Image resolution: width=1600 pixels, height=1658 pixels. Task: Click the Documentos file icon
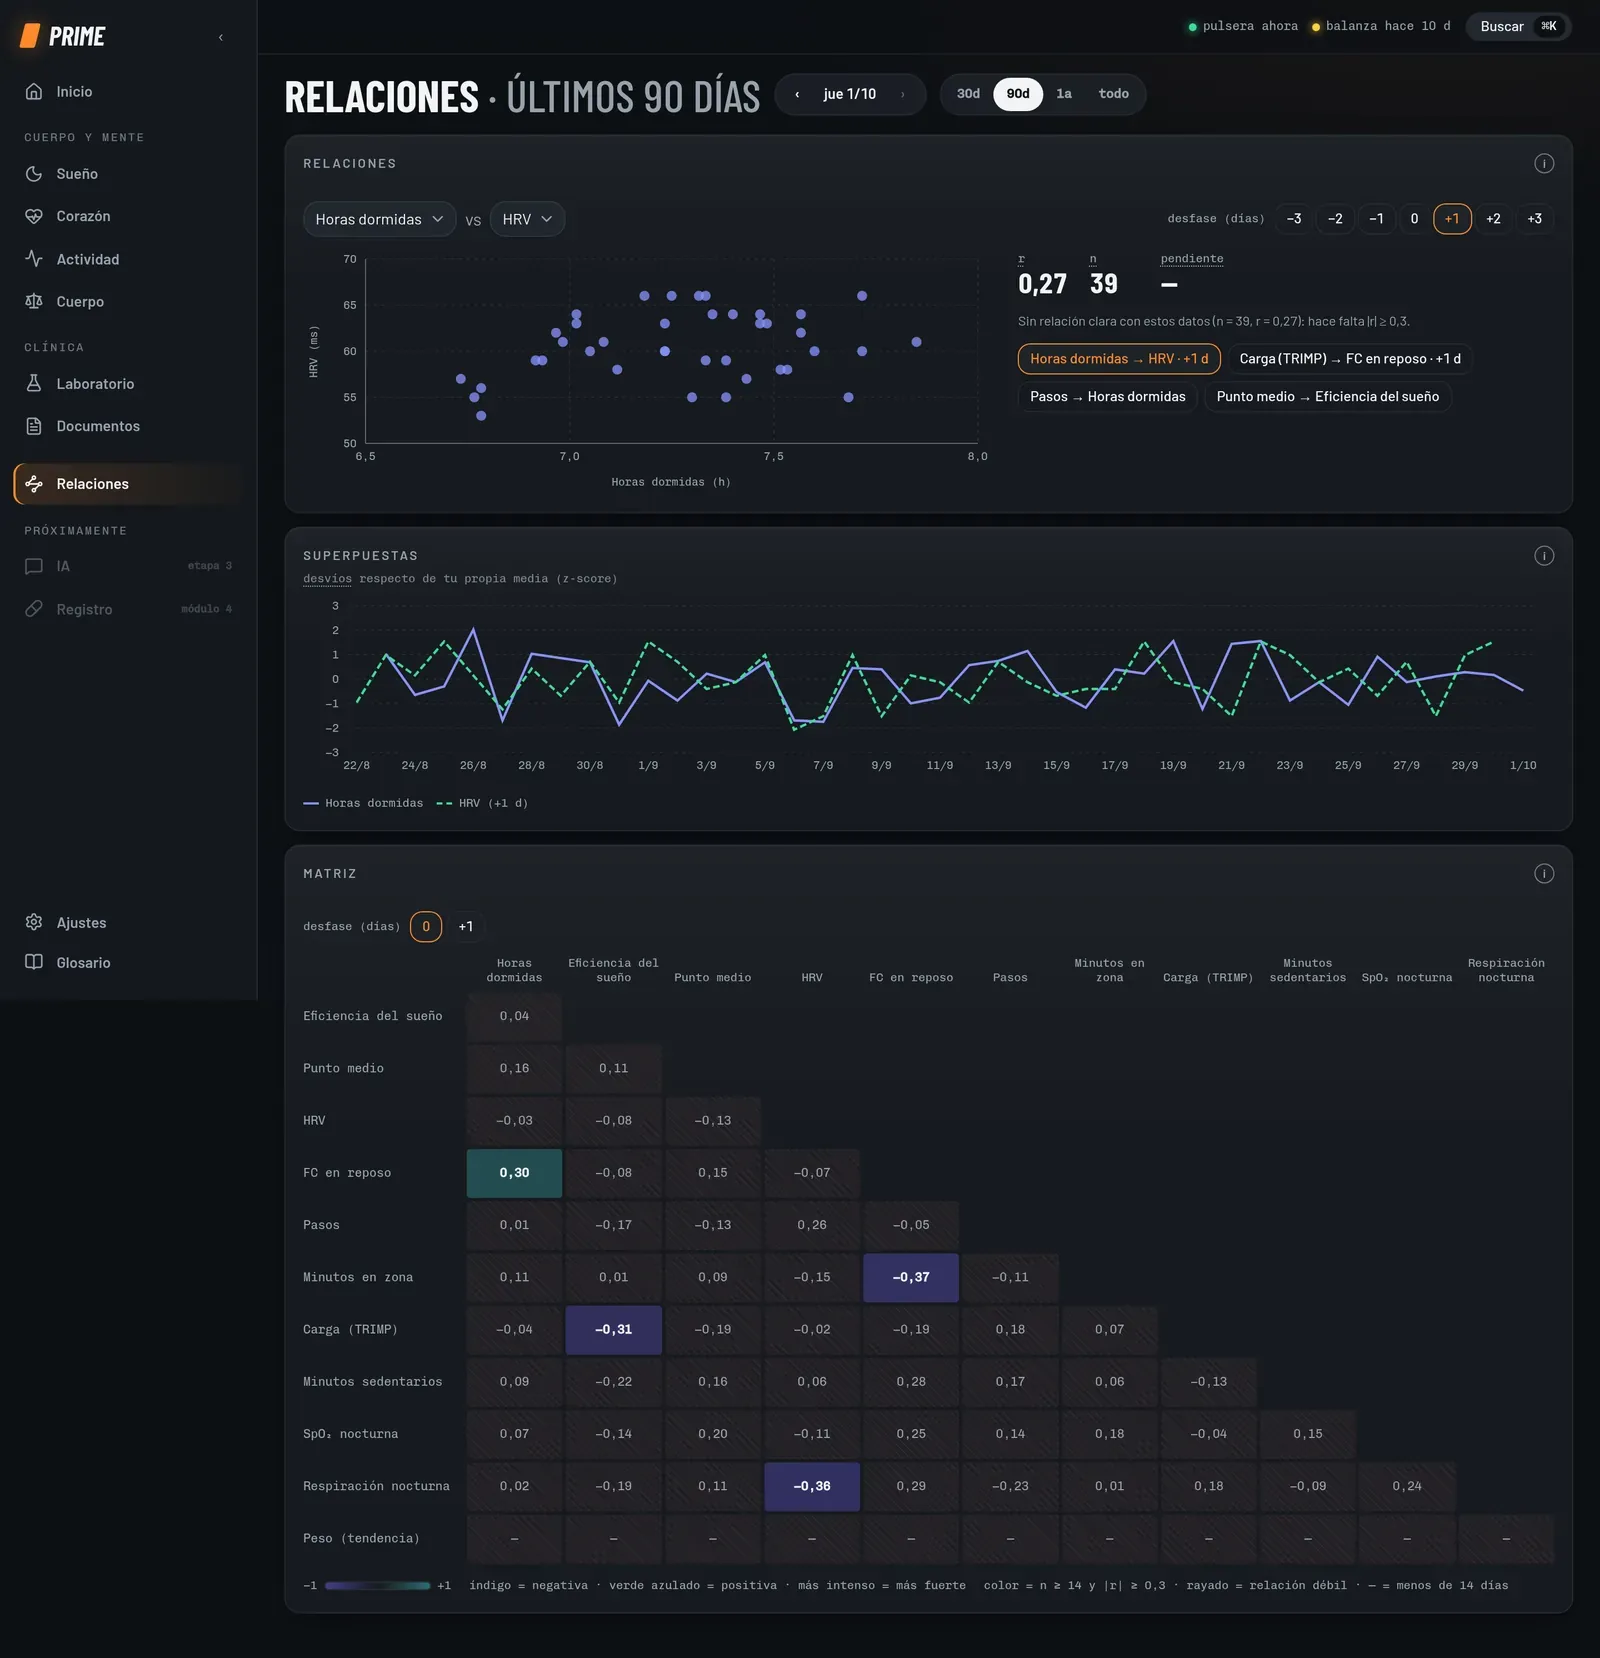point(34,426)
